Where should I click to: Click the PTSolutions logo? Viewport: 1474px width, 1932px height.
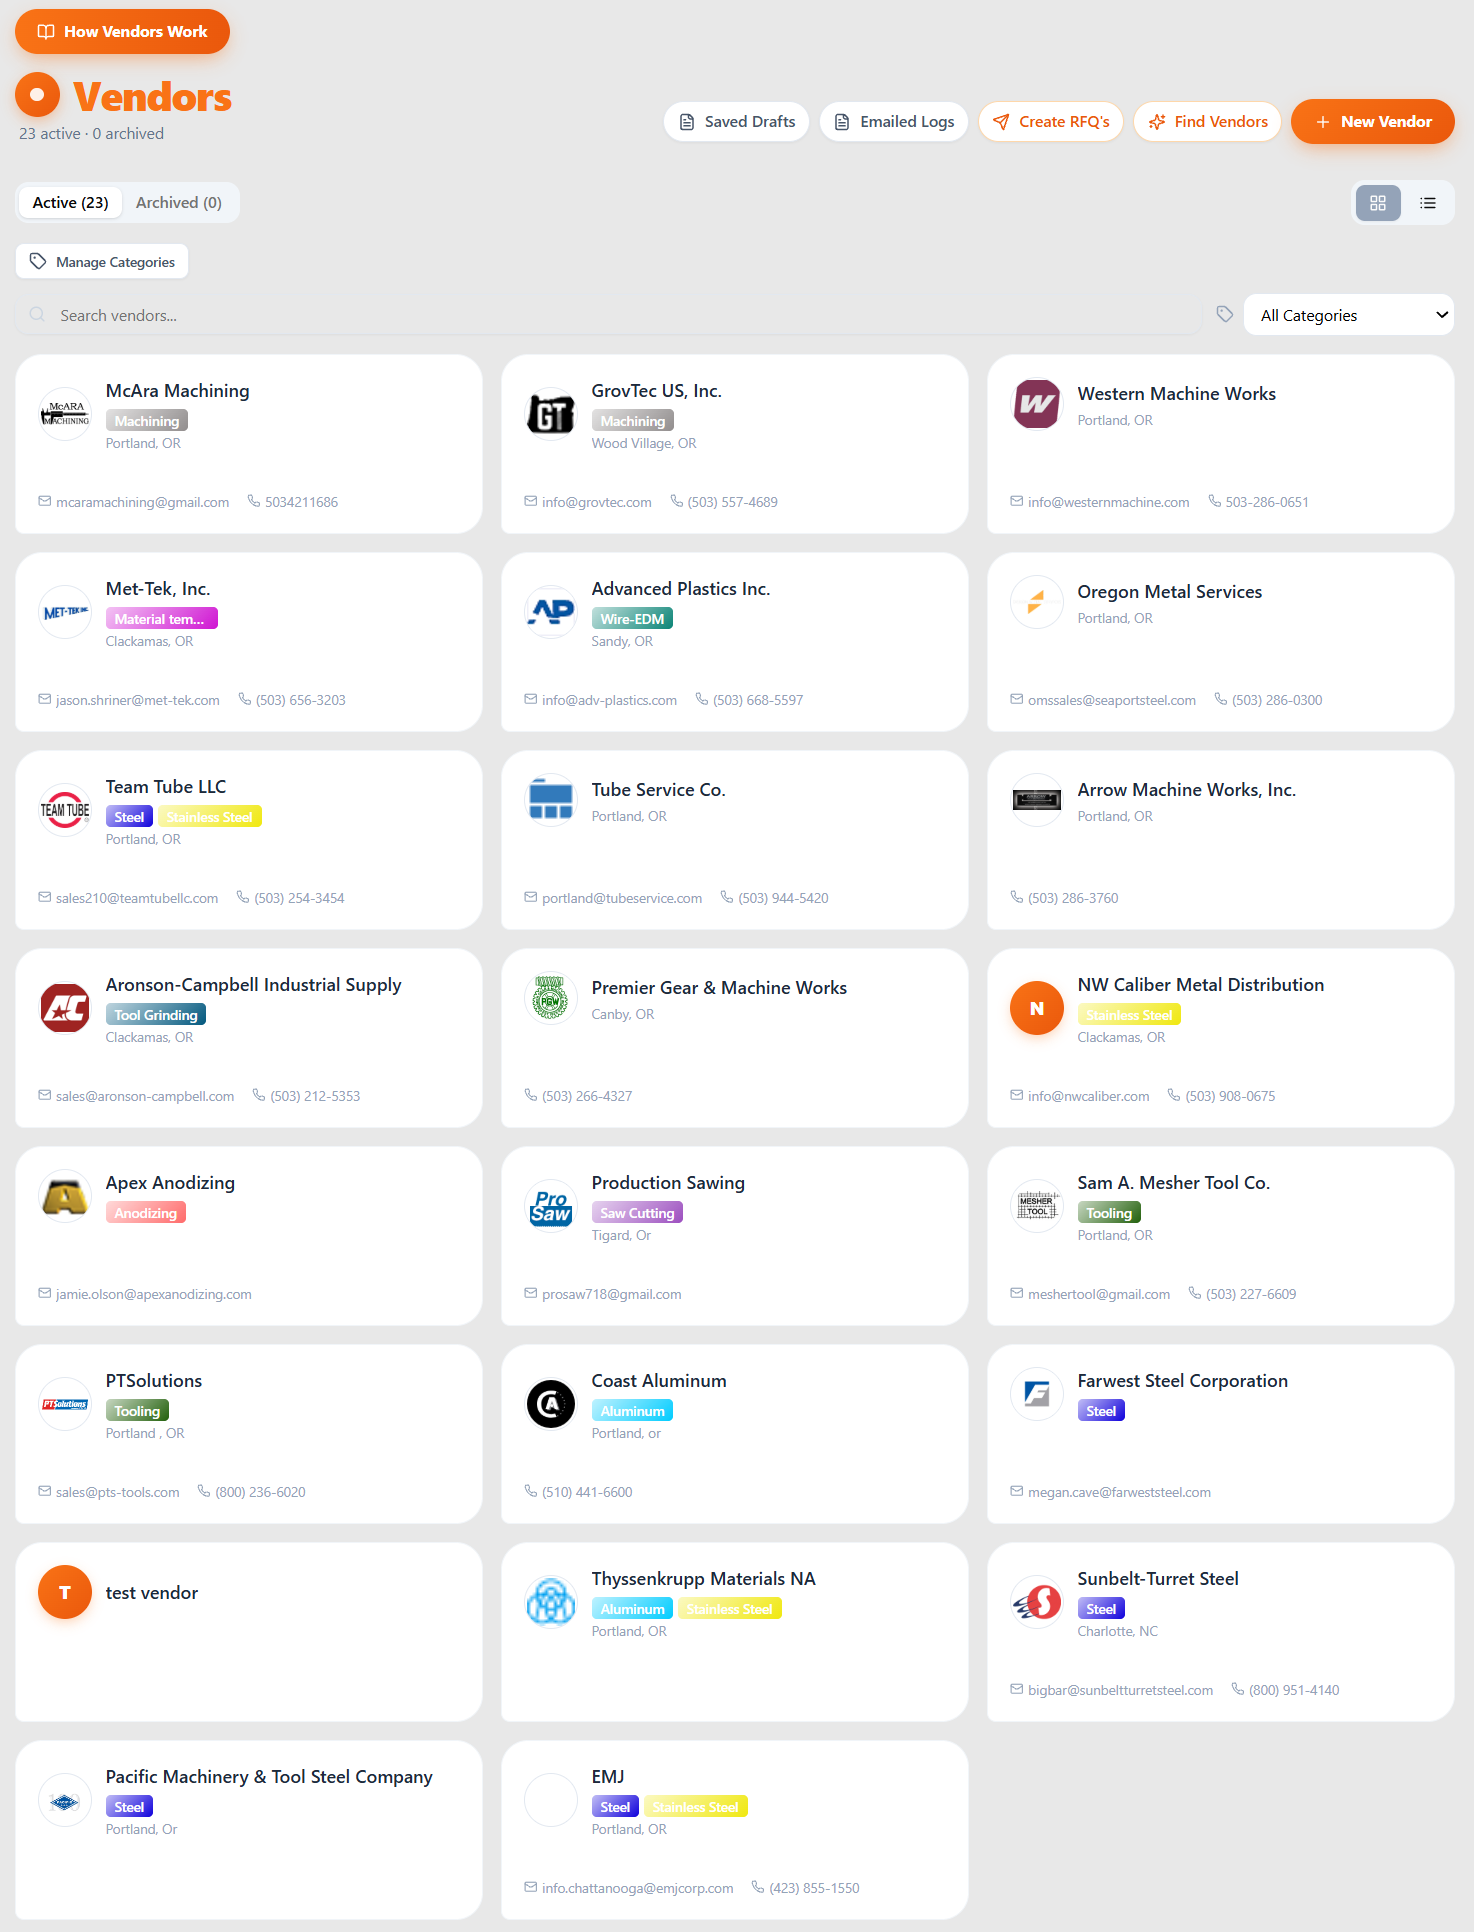click(65, 1404)
